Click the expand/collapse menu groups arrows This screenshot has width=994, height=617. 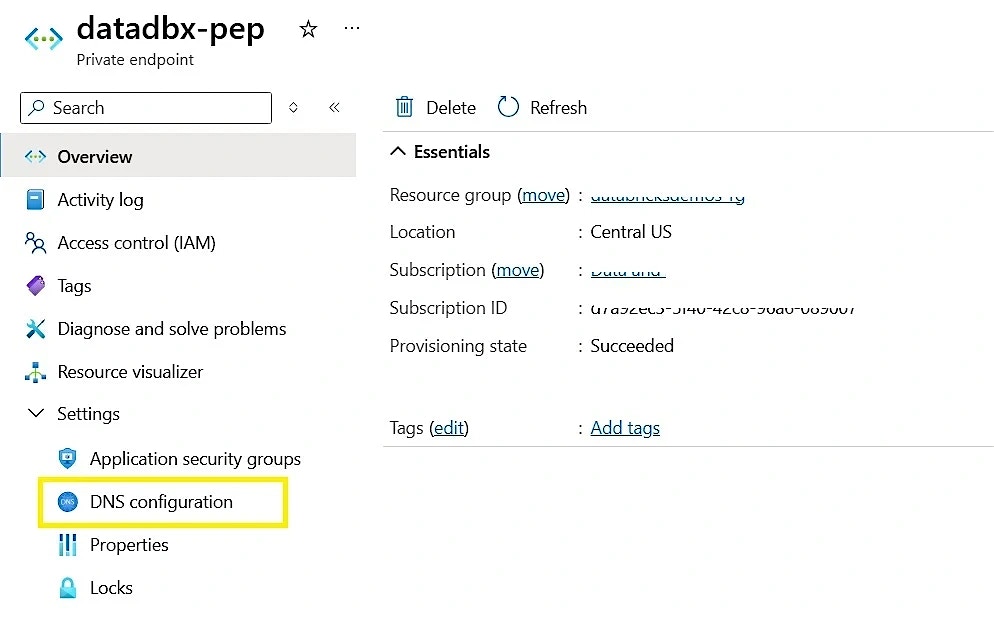coord(293,108)
